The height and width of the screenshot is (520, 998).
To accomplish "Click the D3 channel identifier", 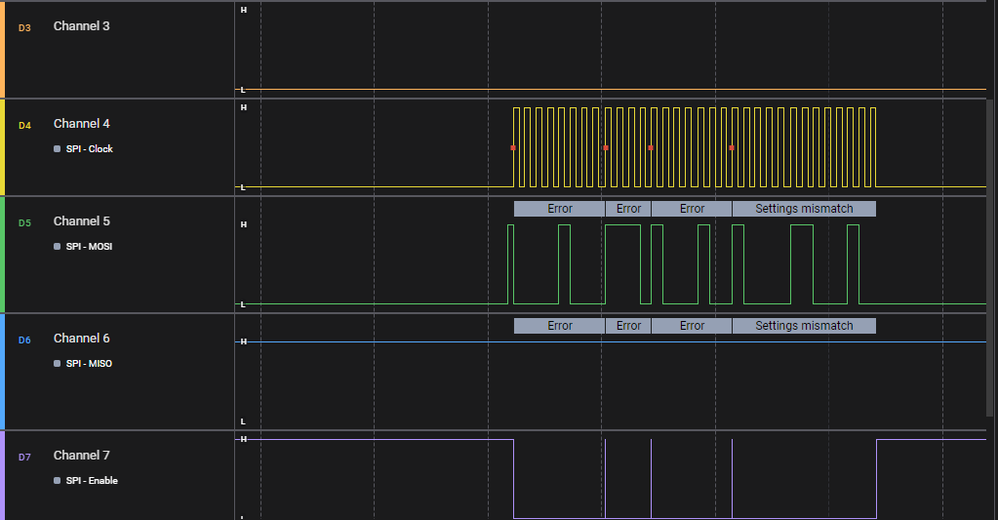I will pyautogui.click(x=24, y=28).
